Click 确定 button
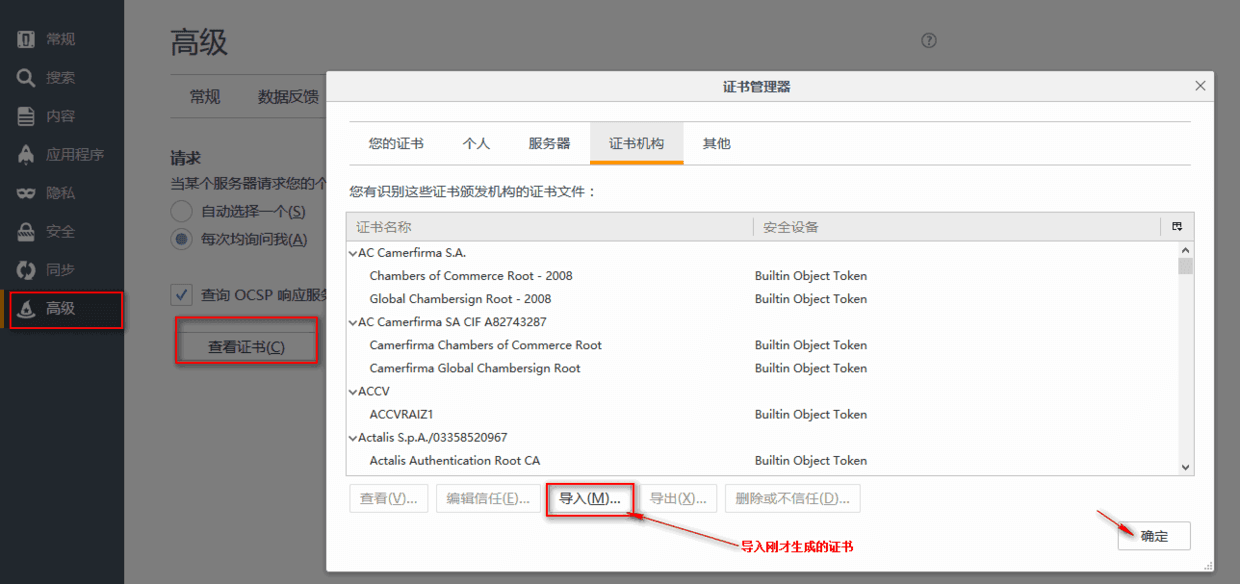1240x584 pixels. point(1154,536)
